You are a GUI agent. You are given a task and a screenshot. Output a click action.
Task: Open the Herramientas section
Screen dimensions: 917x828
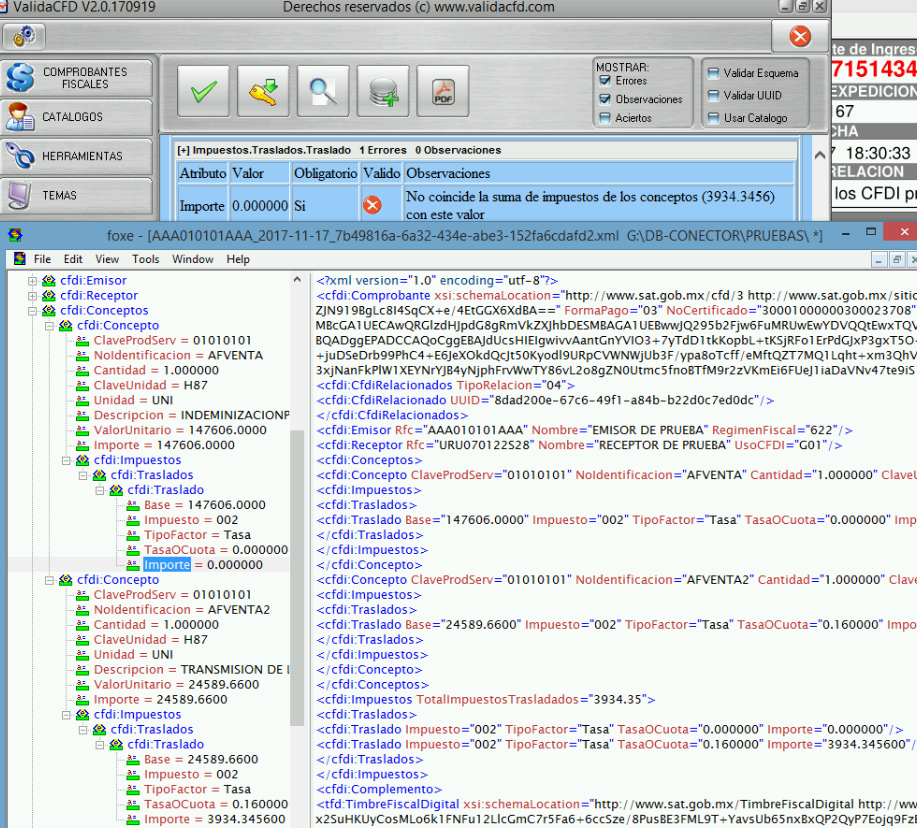click(77, 156)
